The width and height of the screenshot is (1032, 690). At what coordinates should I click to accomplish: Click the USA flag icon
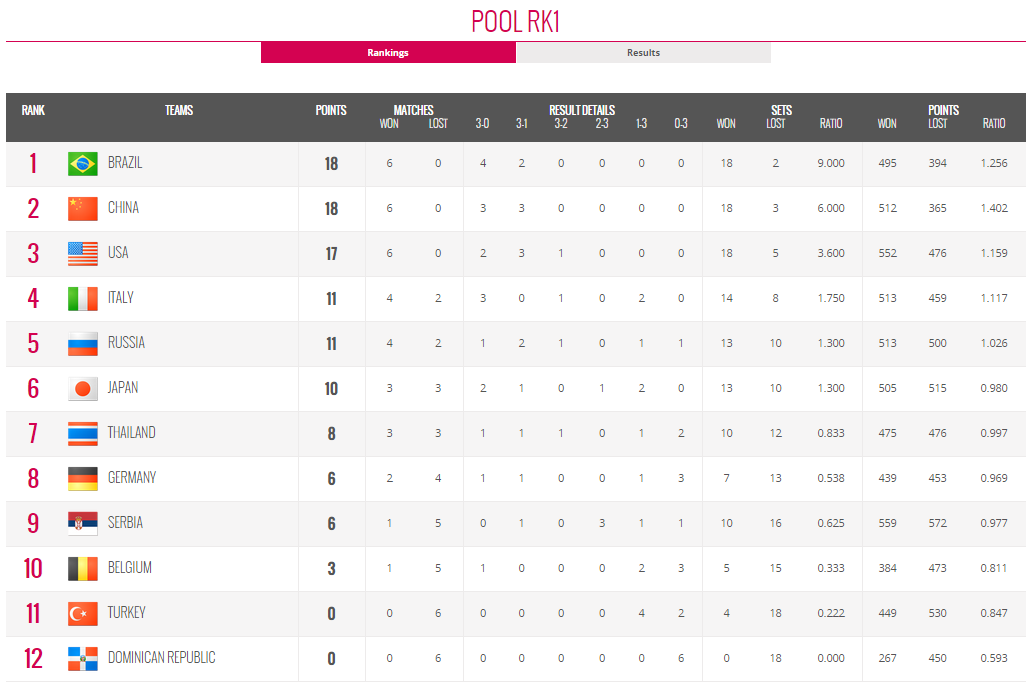tap(82, 253)
